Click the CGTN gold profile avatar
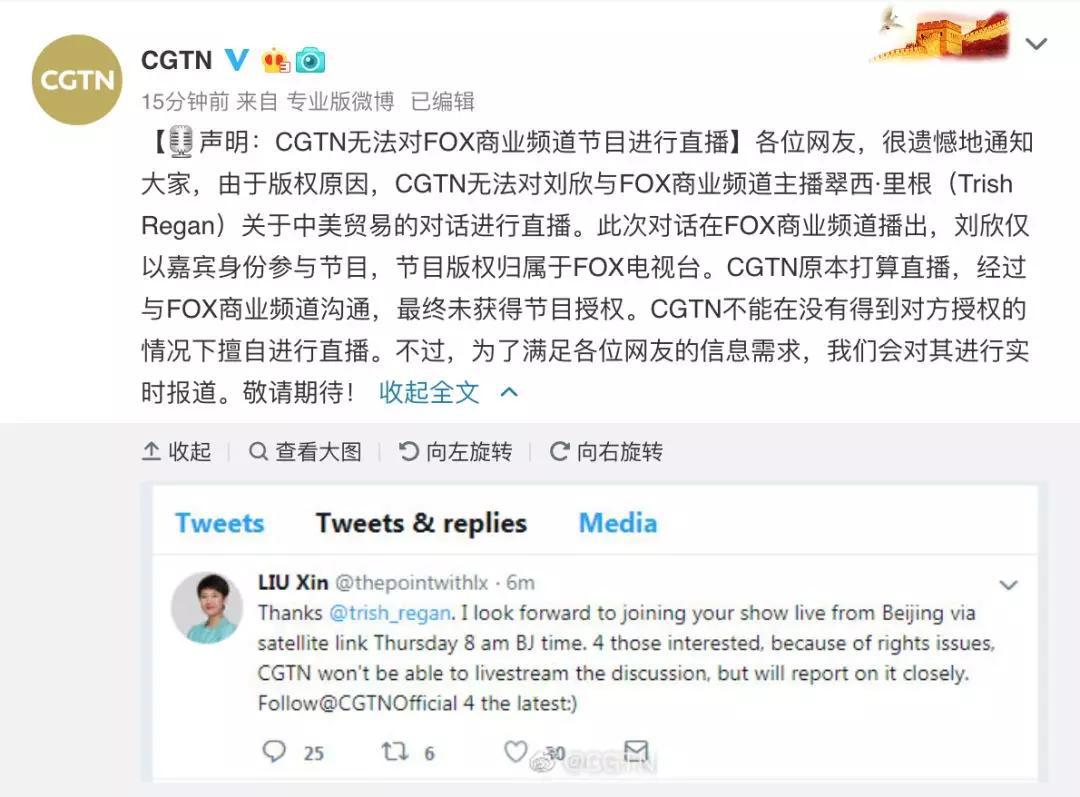The height and width of the screenshot is (797, 1080). (77, 80)
